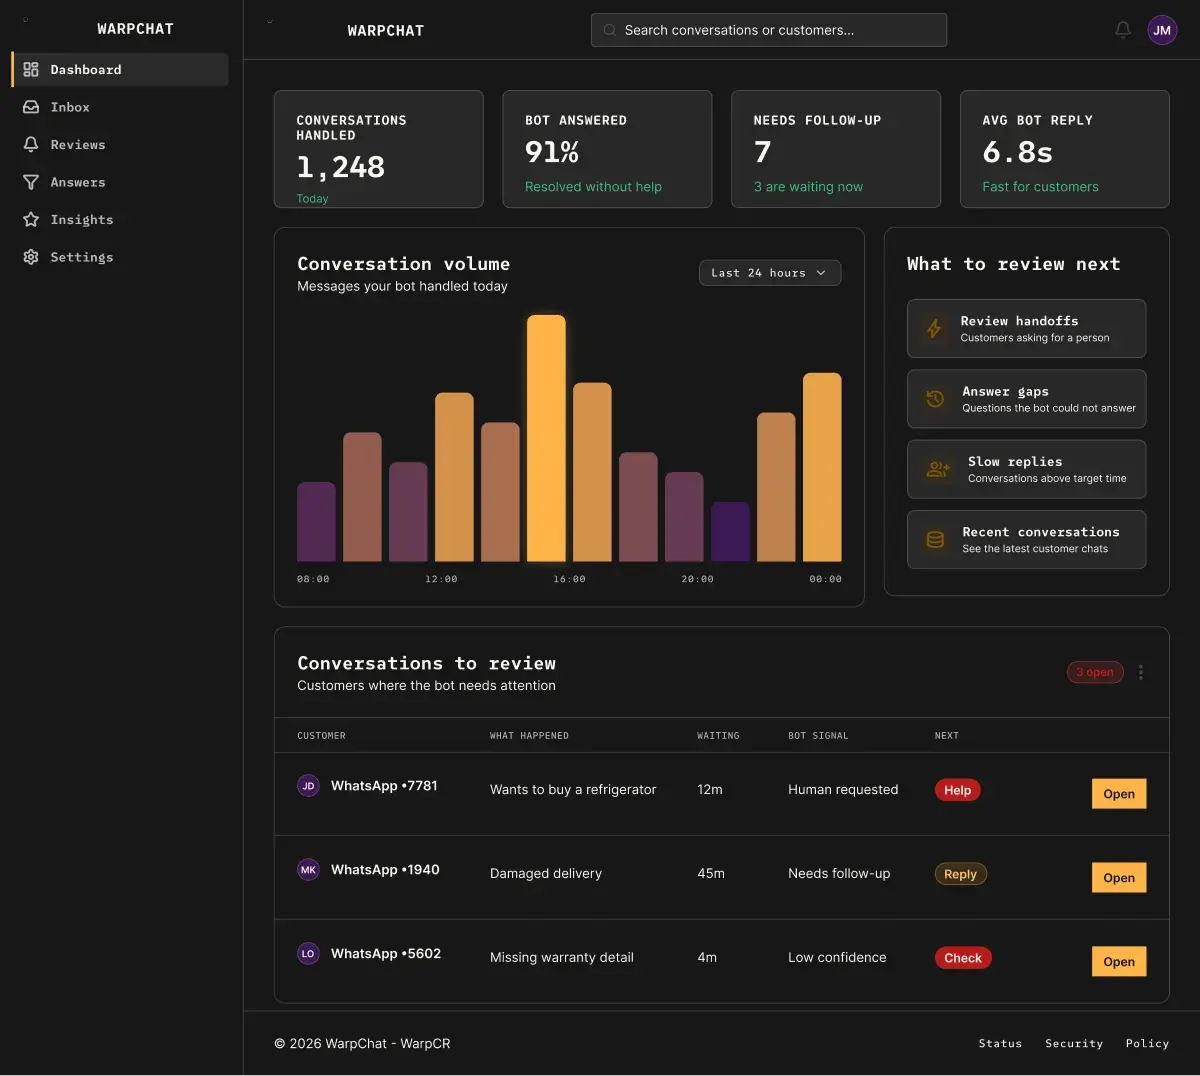Viewport: 1200px width, 1076px height.
Task: Sort by the WAITING column header
Action: point(718,736)
